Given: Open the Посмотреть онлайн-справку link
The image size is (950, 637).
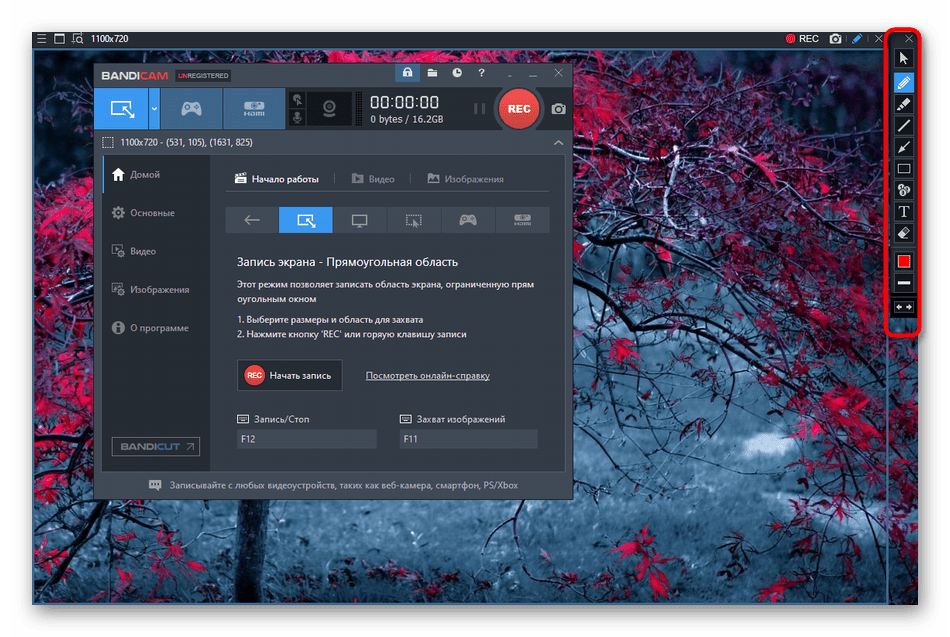Looking at the screenshot, I should 427,376.
